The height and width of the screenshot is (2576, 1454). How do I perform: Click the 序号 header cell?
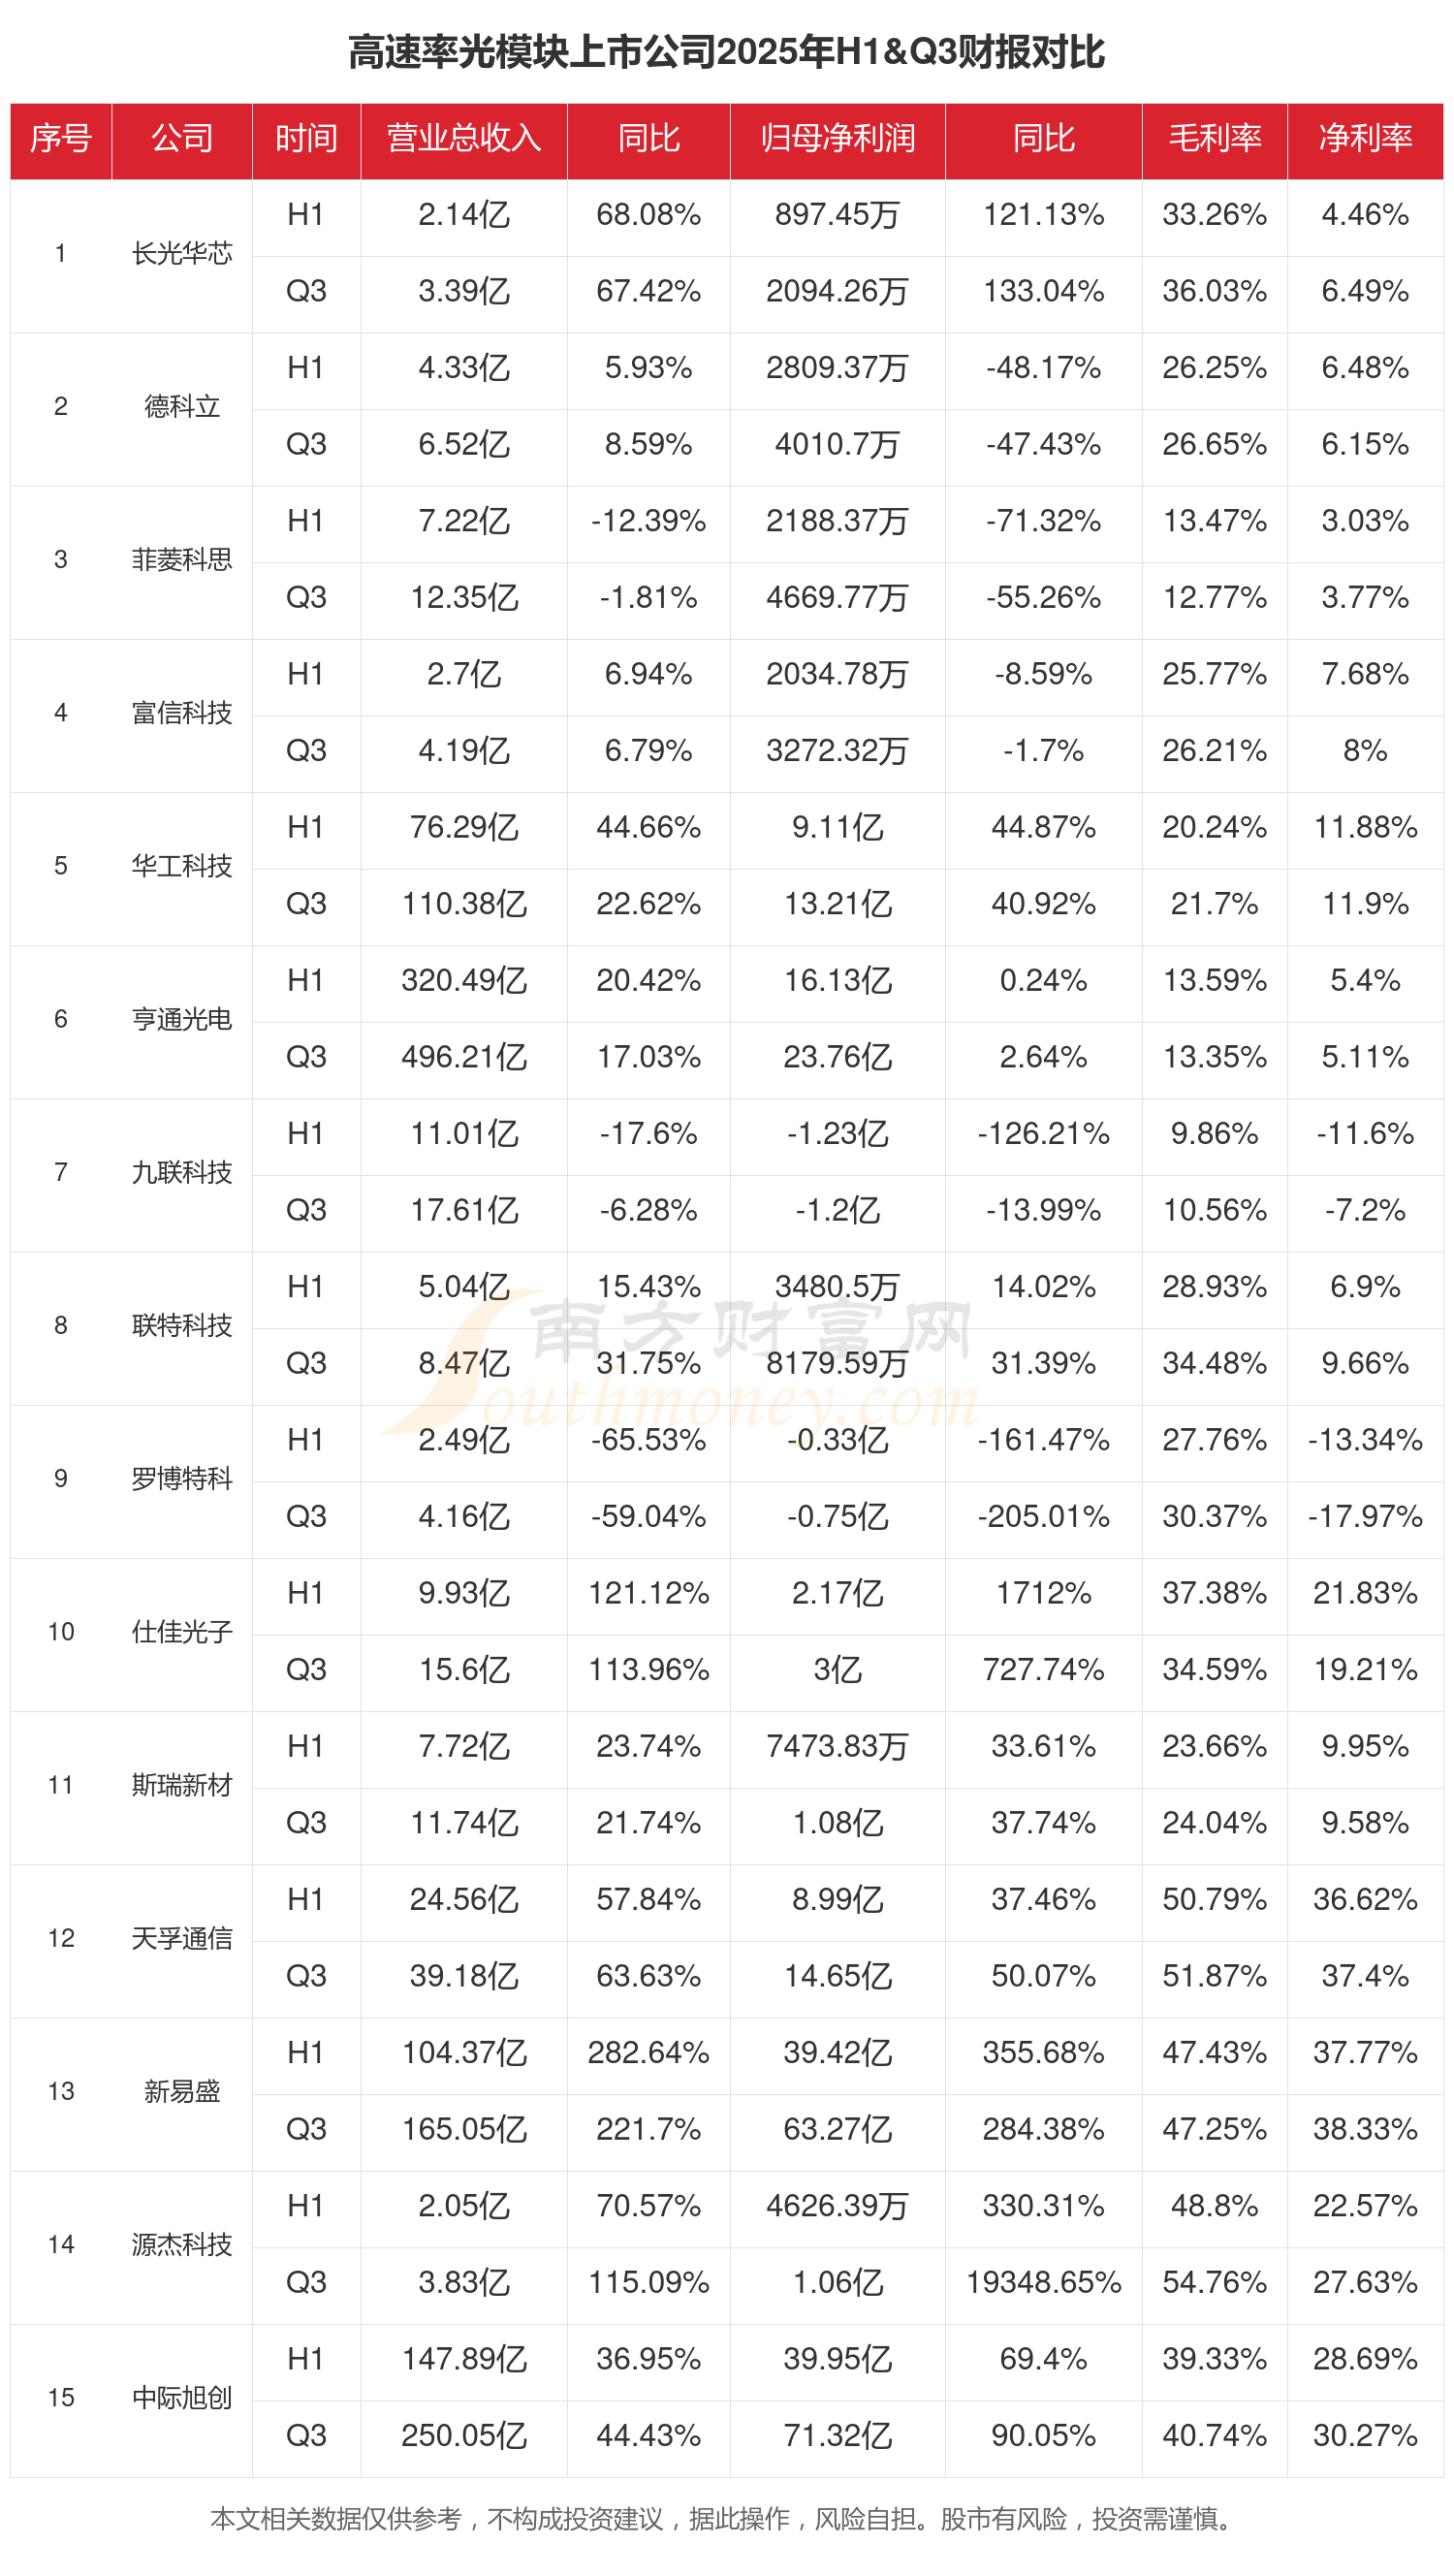click(x=61, y=138)
